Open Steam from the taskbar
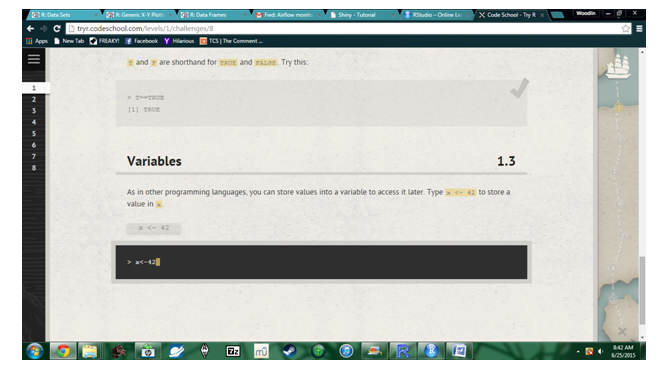Viewport: 670px width, 373px height. coord(290,351)
